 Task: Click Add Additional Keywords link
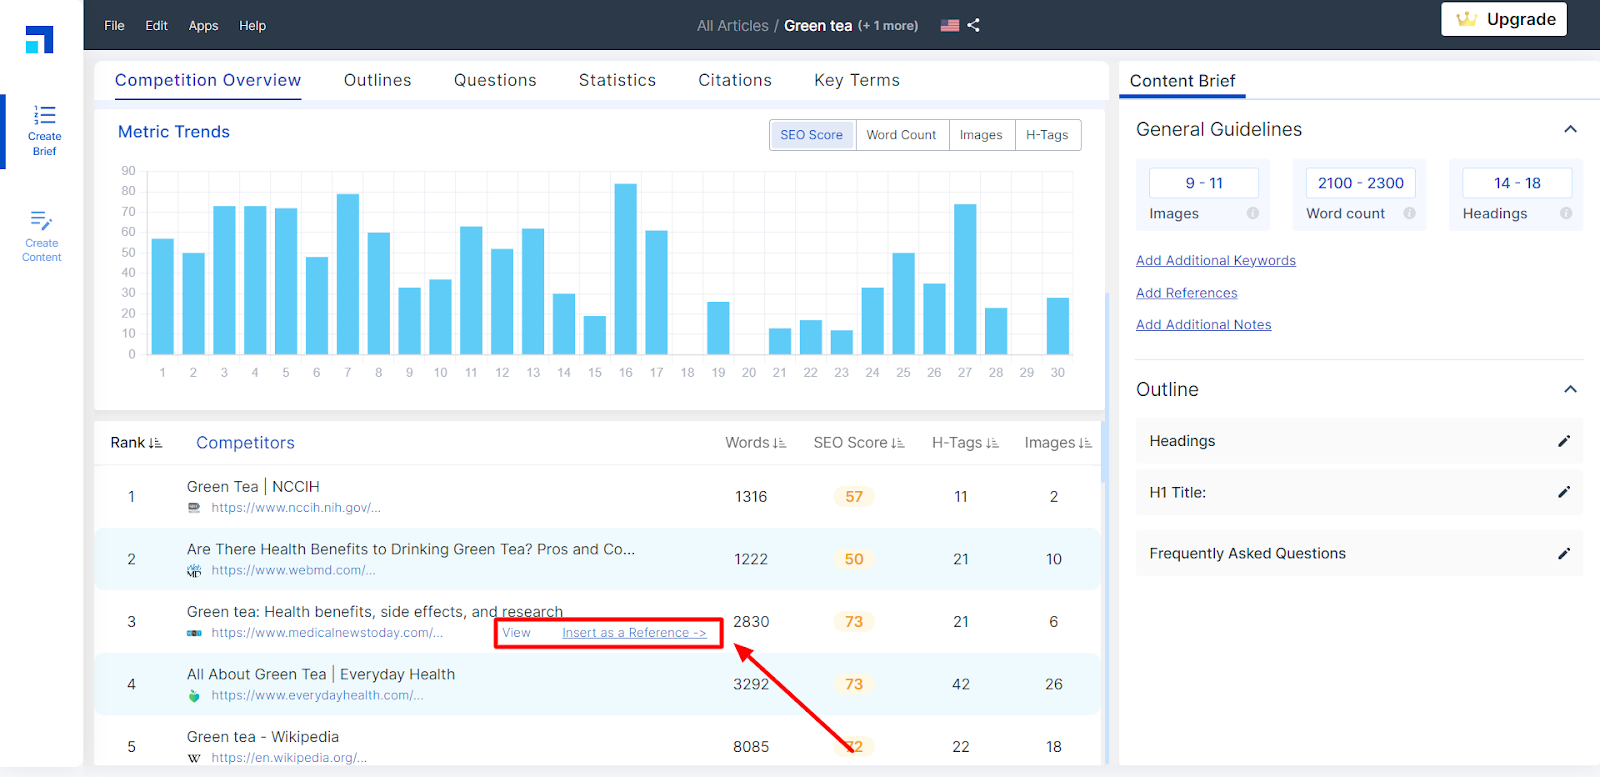[x=1216, y=261]
